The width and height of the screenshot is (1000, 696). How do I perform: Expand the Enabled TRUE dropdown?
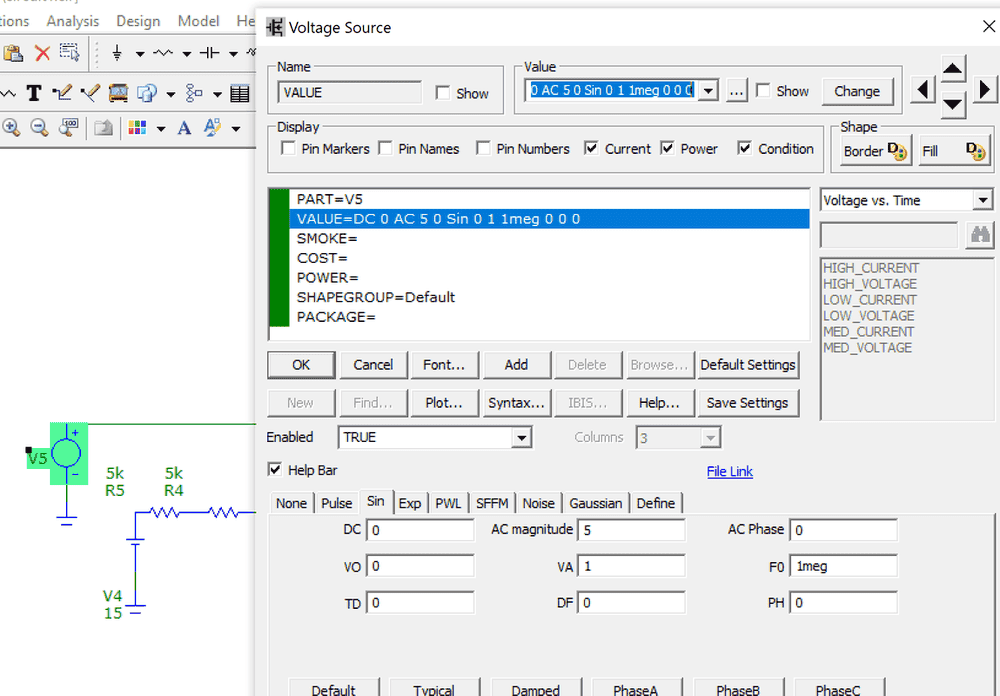pyautogui.click(x=521, y=438)
